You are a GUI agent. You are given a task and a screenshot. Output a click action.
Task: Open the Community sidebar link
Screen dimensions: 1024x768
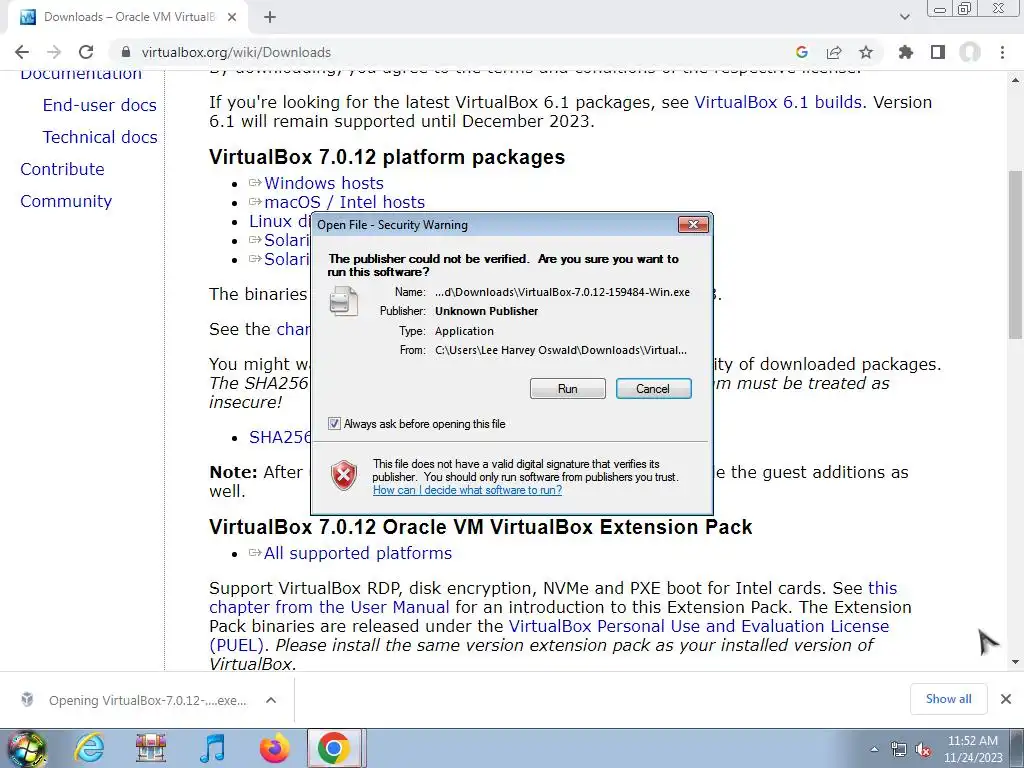tap(66, 201)
